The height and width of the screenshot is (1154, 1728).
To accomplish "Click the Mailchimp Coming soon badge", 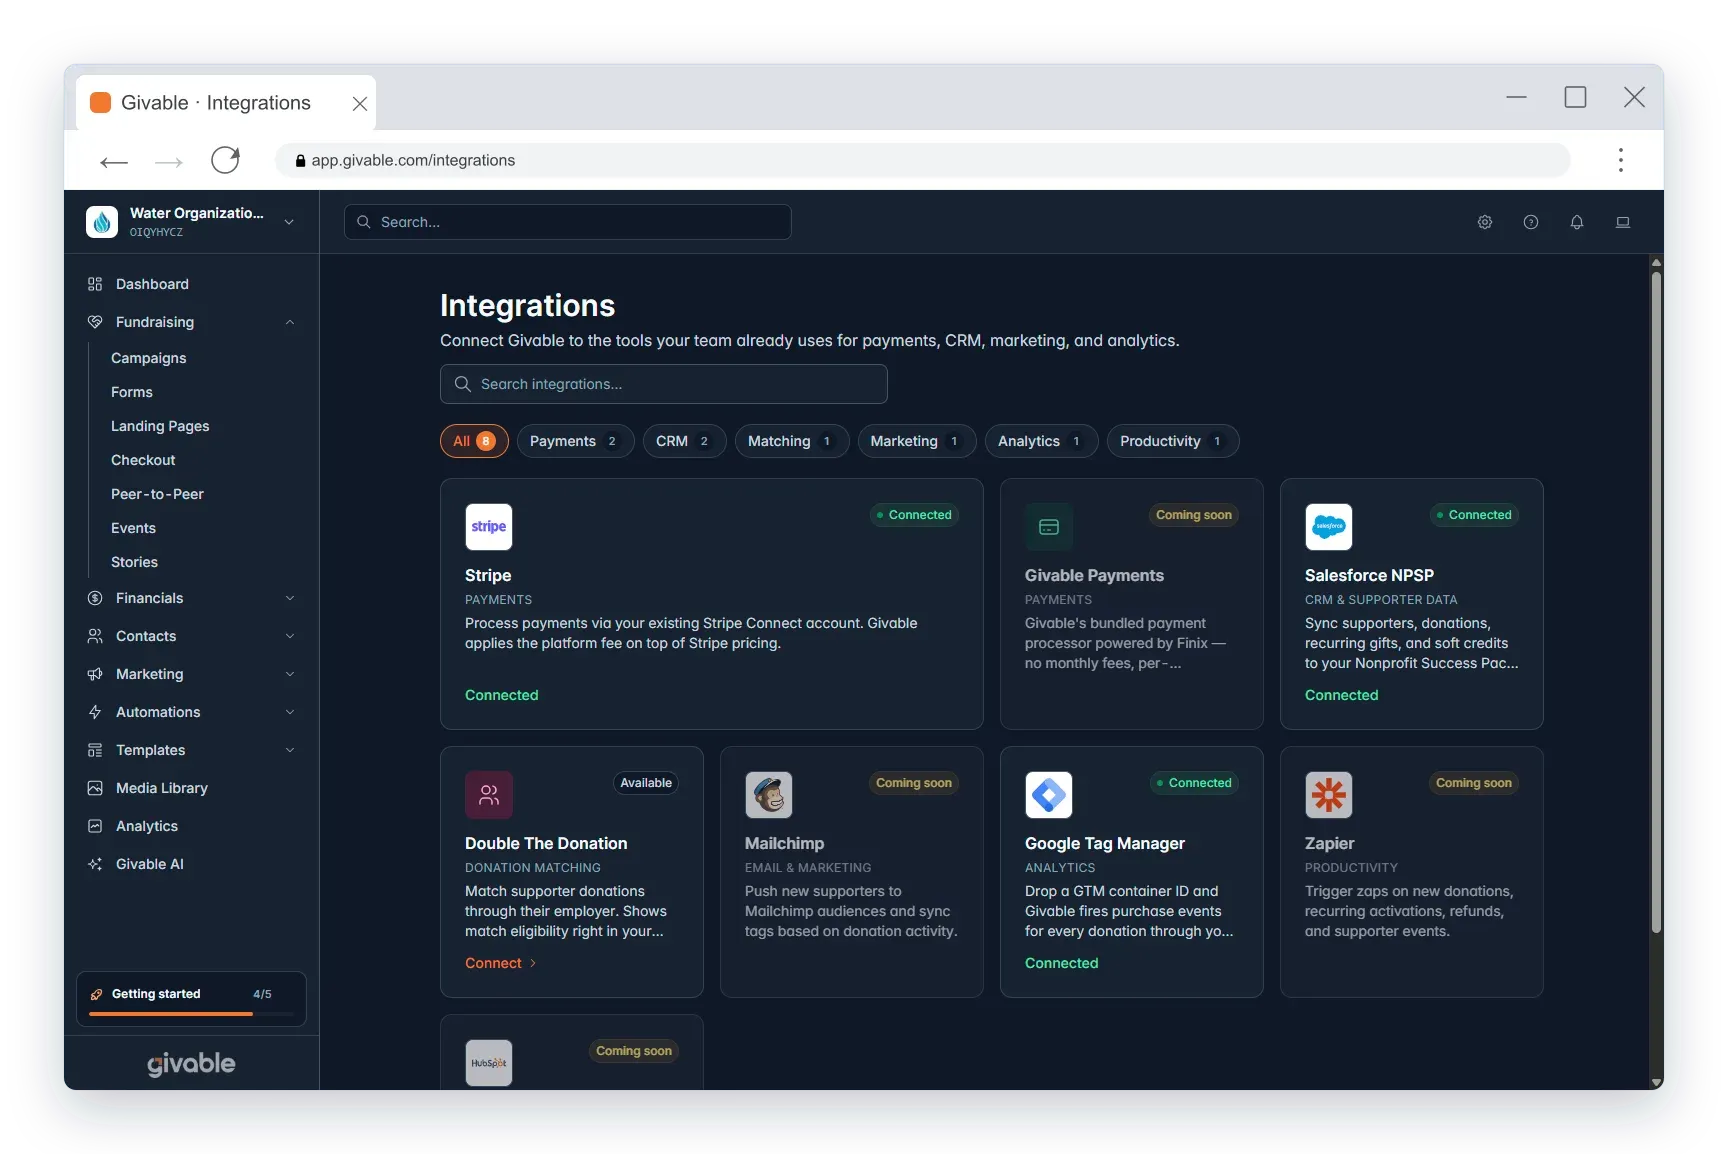I will click(914, 783).
